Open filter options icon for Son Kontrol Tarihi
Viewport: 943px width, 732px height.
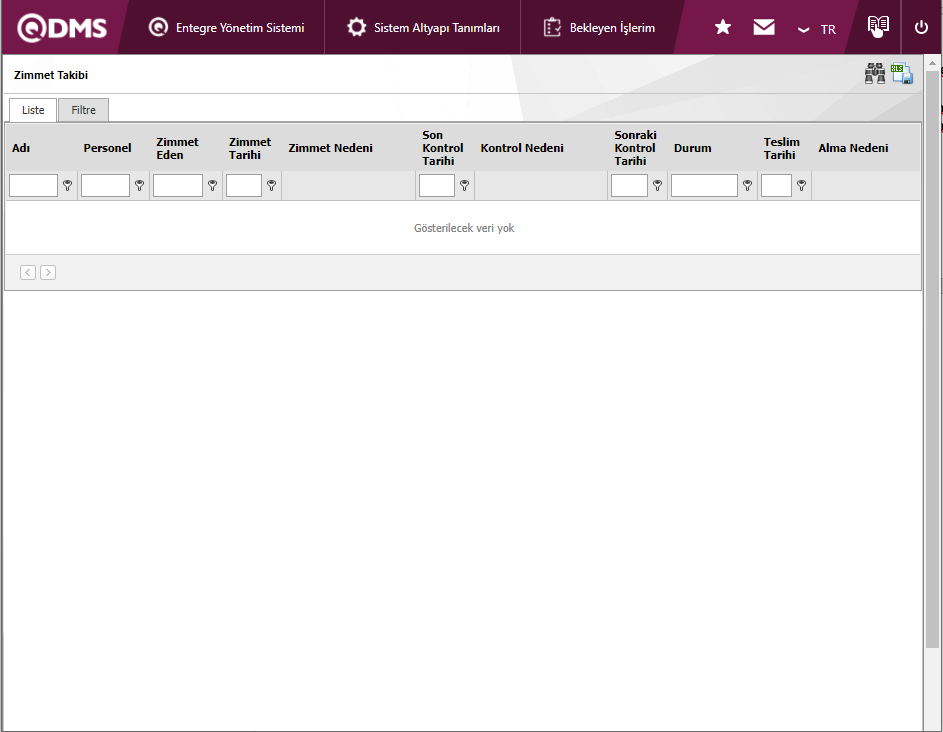464,186
